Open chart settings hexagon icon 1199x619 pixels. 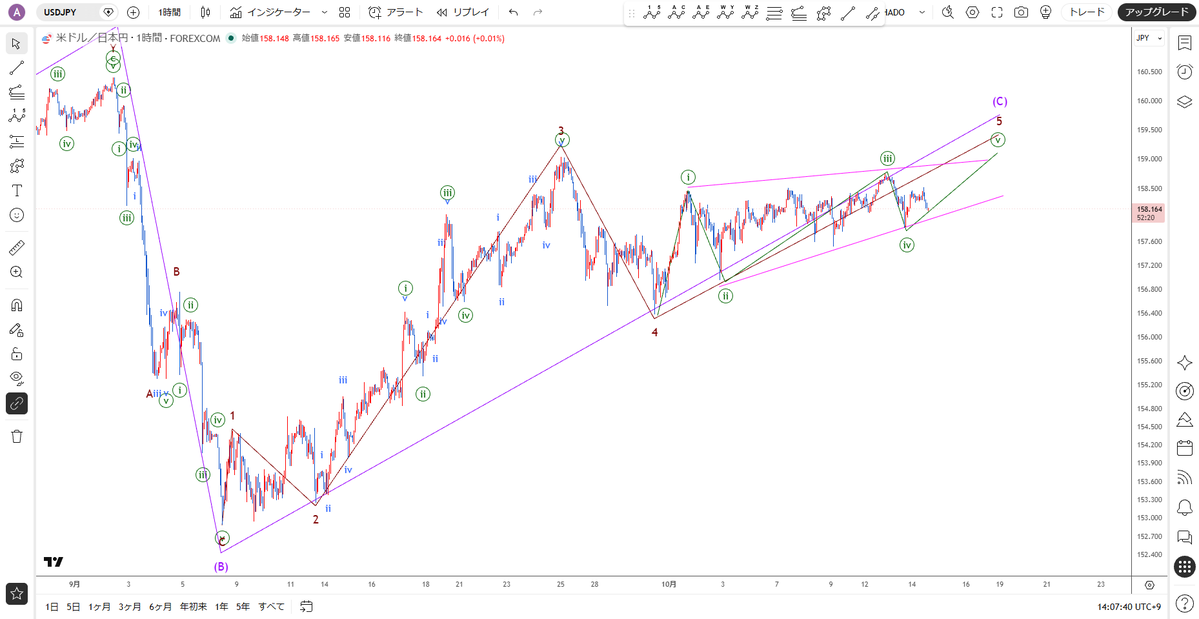pos(973,12)
